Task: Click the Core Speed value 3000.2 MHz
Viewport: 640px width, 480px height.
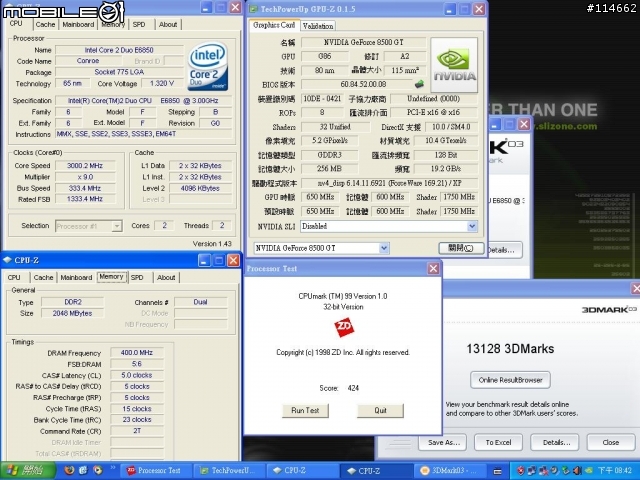Action: tap(85, 166)
